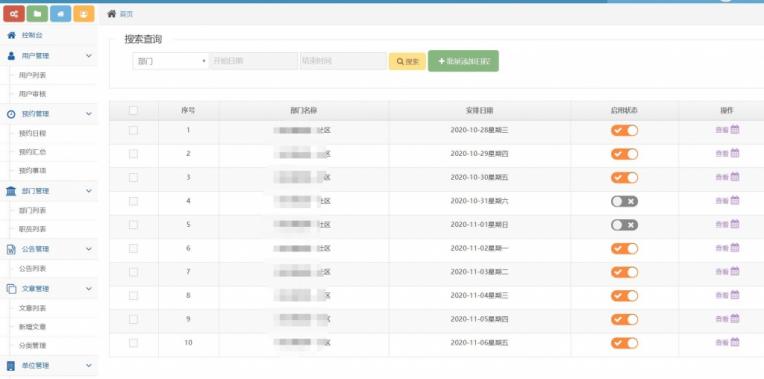Click the blue shortcut button in sidebar top
The image size is (764, 379).
[60, 14]
